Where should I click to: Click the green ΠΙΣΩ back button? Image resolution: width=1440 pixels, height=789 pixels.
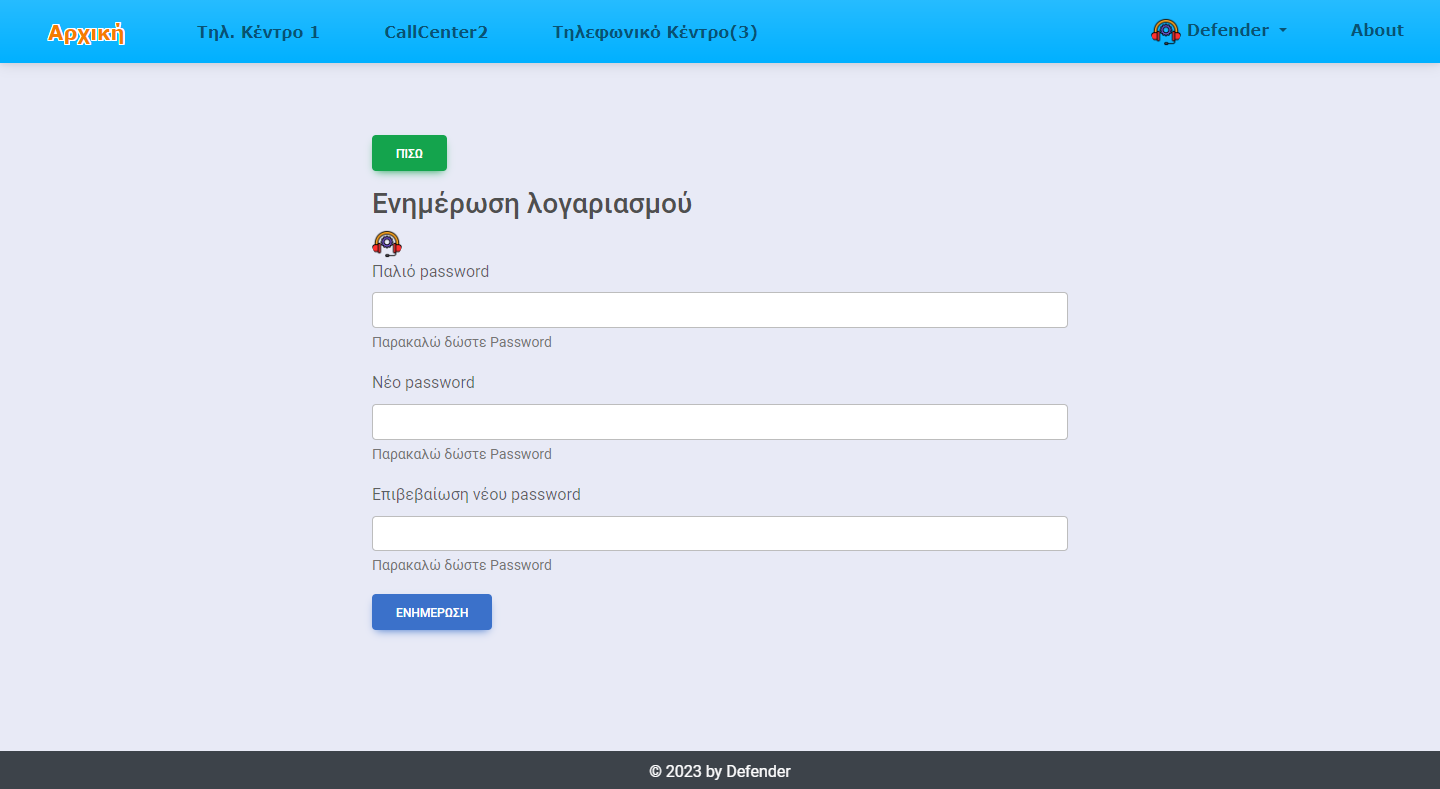tap(409, 153)
